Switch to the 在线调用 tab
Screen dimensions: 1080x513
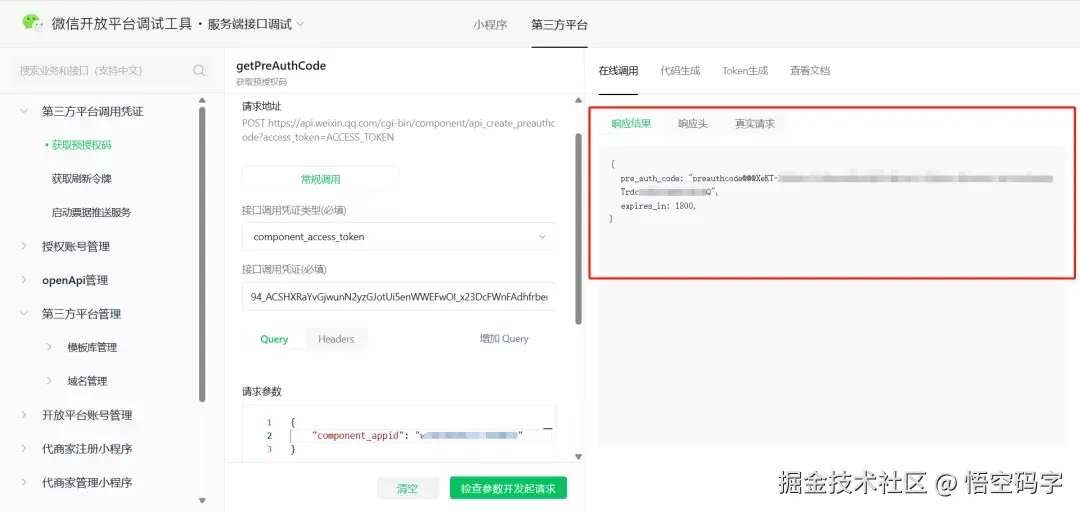point(618,70)
